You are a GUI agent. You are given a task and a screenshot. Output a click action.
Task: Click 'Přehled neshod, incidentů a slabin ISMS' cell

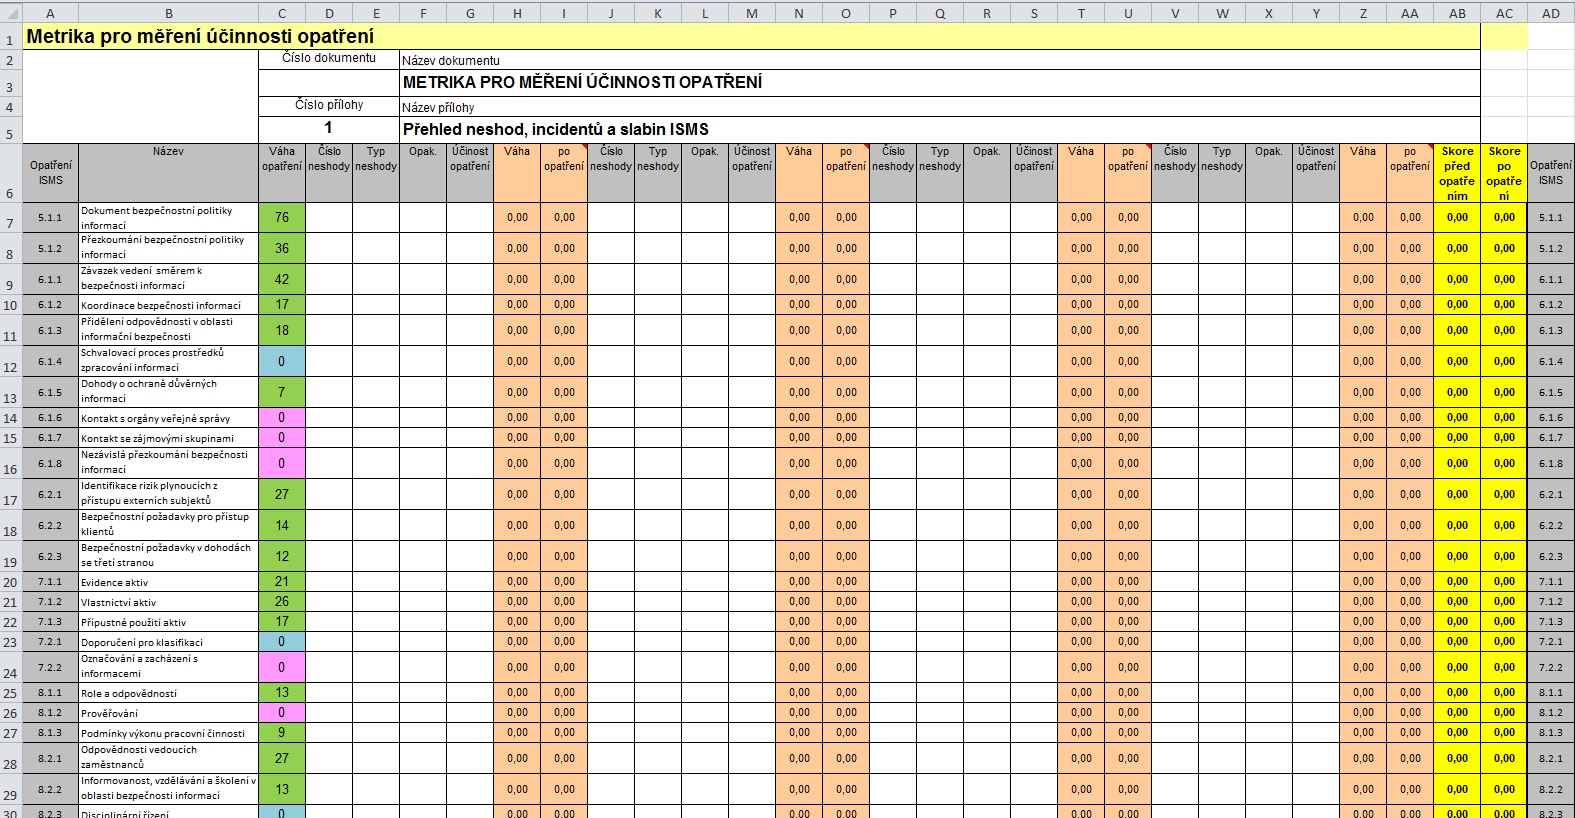(x=940, y=130)
